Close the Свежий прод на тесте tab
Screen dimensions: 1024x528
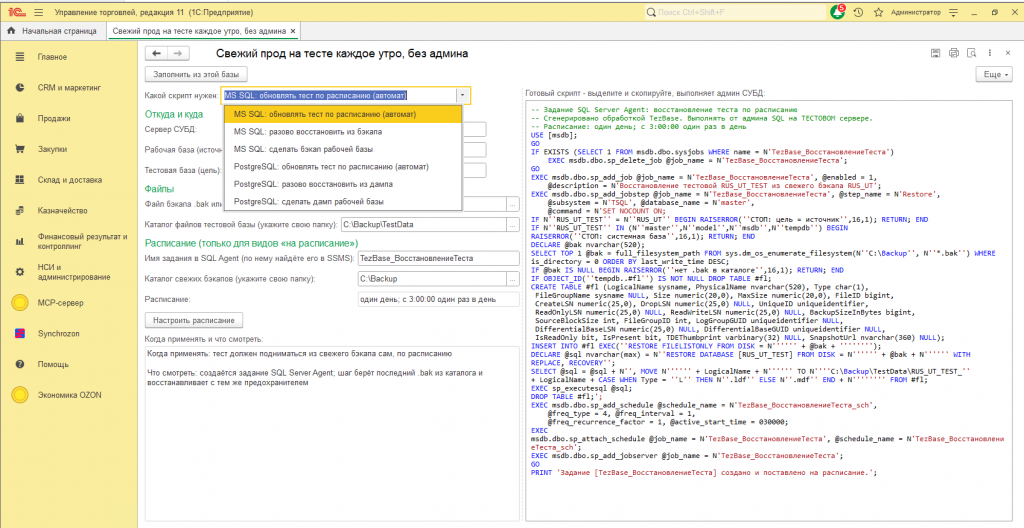[293, 31]
